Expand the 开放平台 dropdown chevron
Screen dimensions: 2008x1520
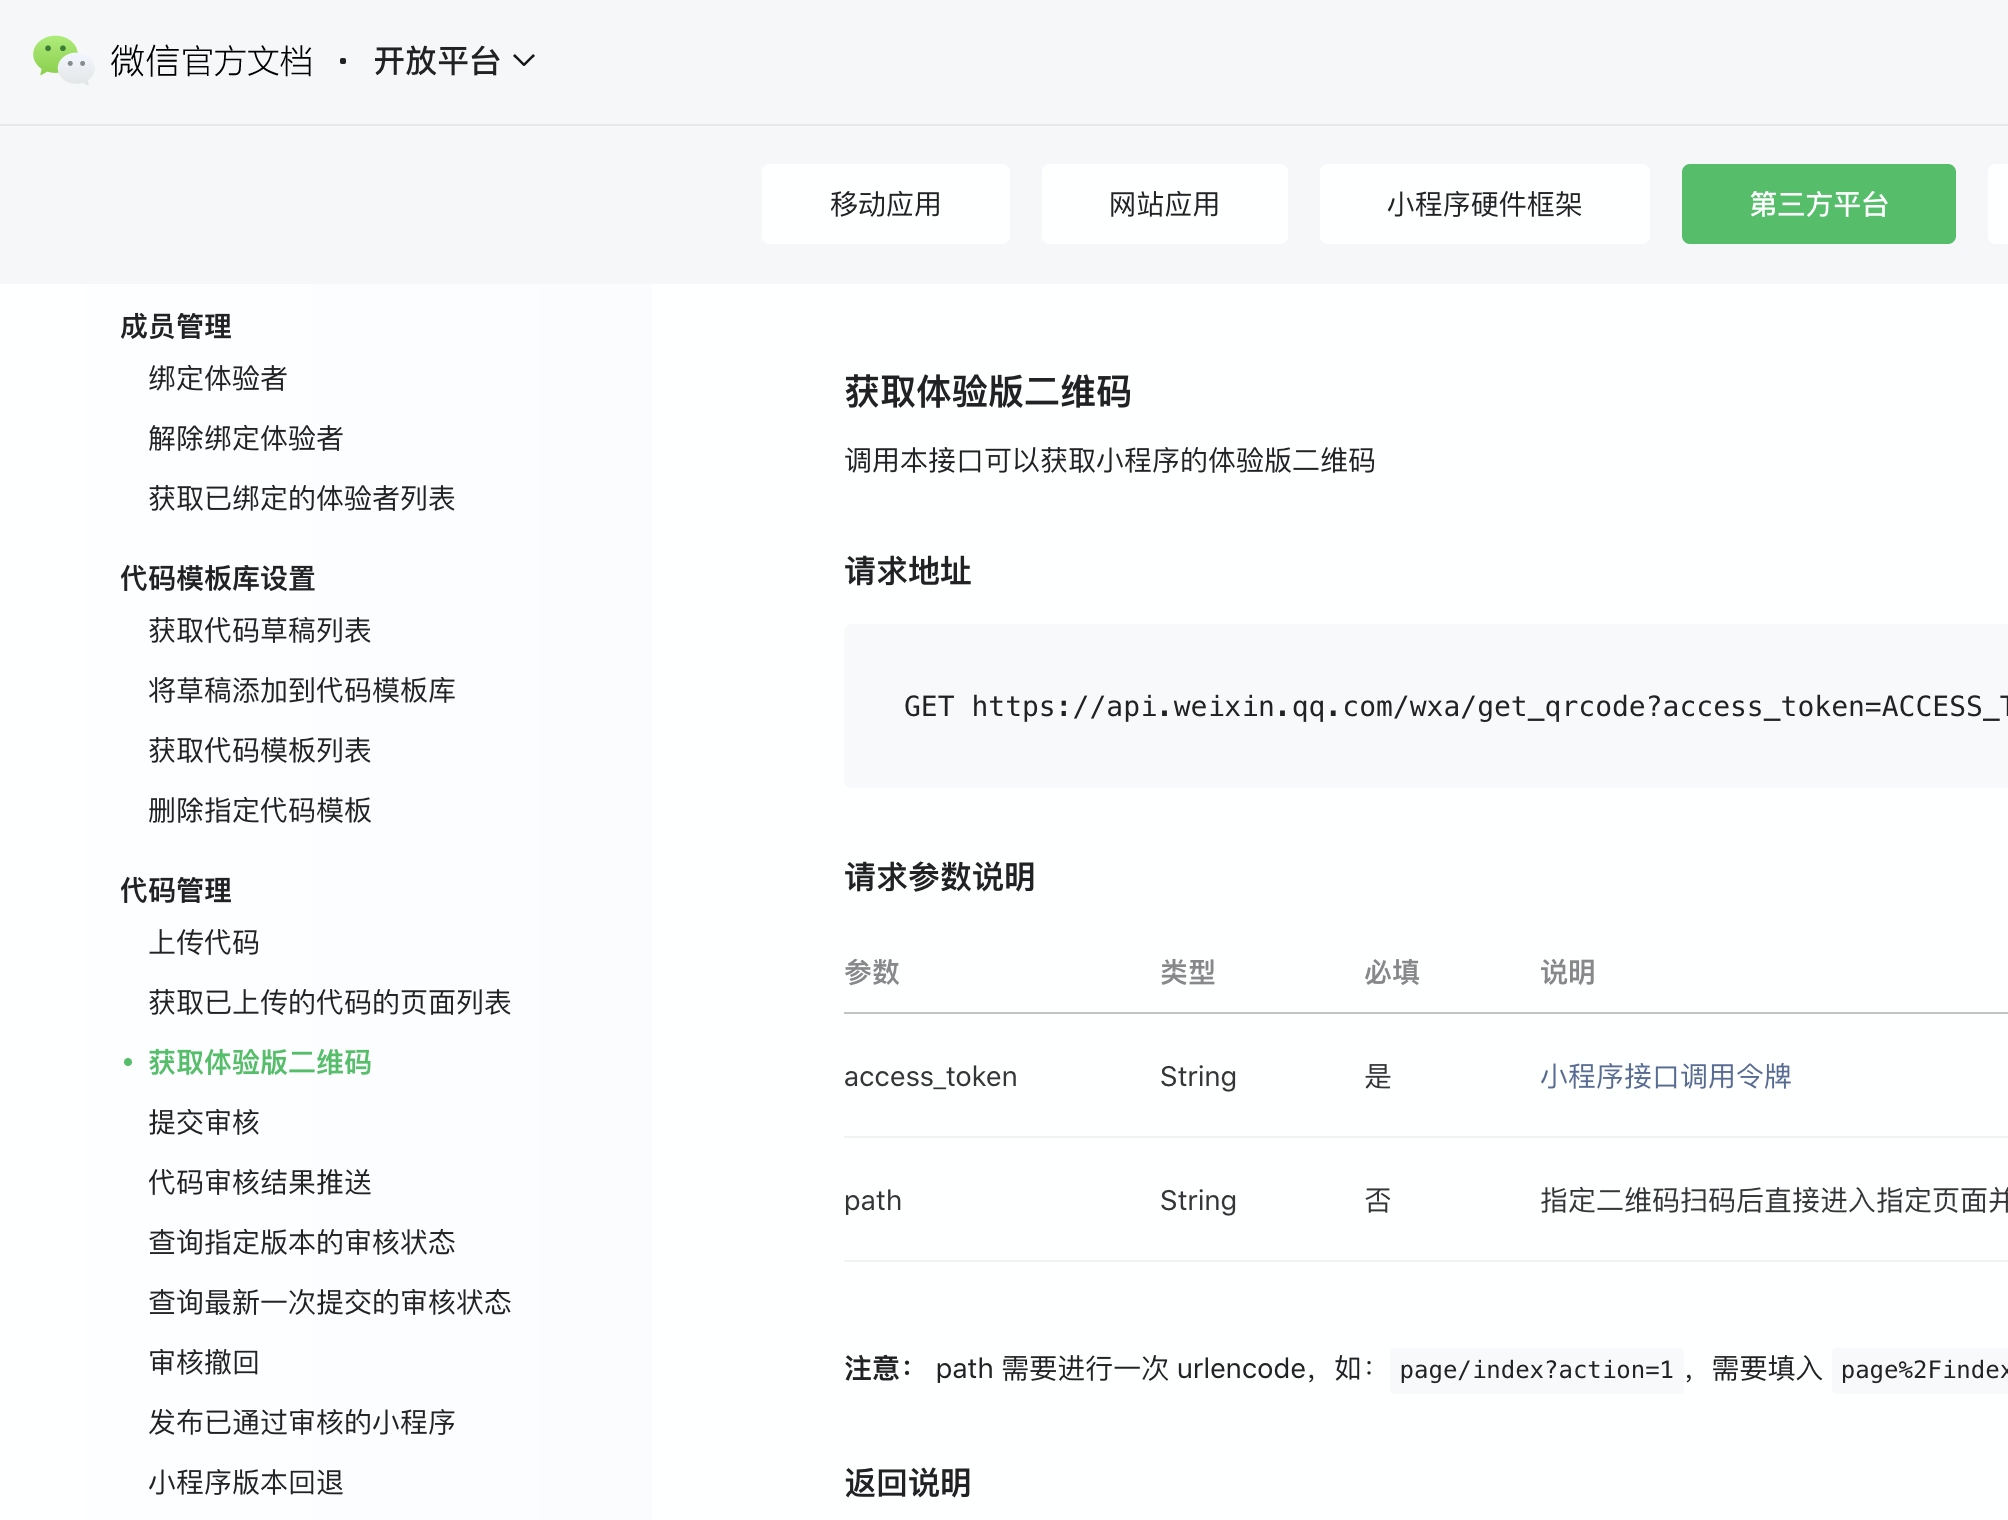[524, 61]
